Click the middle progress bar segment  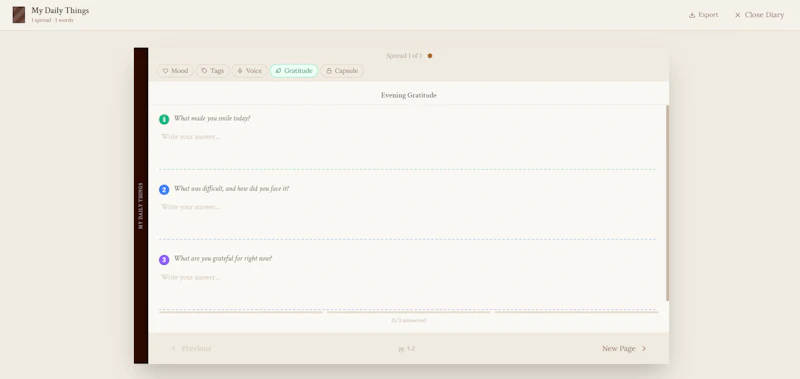coord(408,312)
